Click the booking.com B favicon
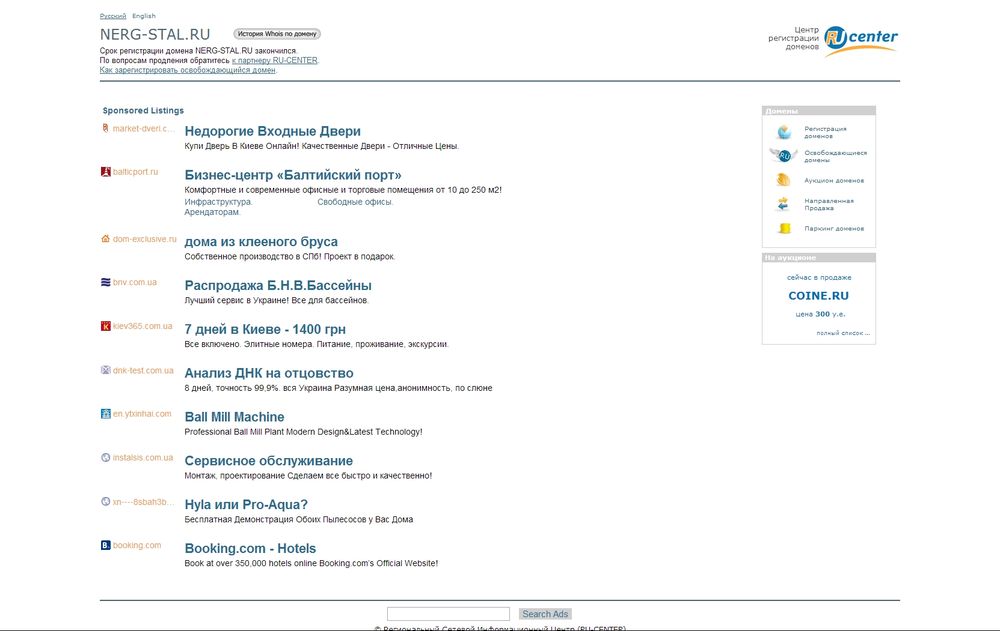The height and width of the screenshot is (631, 1000). 106,545
